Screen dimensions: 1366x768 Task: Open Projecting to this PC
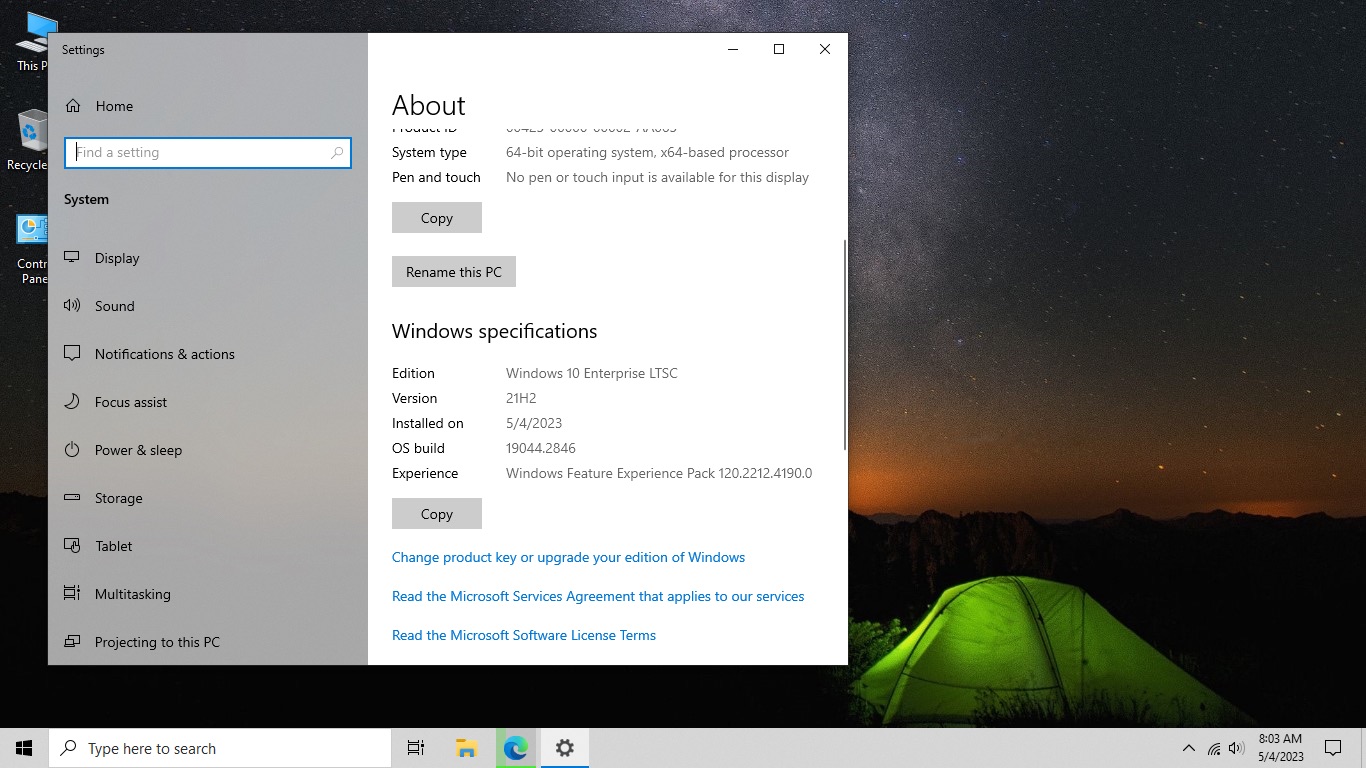(208, 642)
